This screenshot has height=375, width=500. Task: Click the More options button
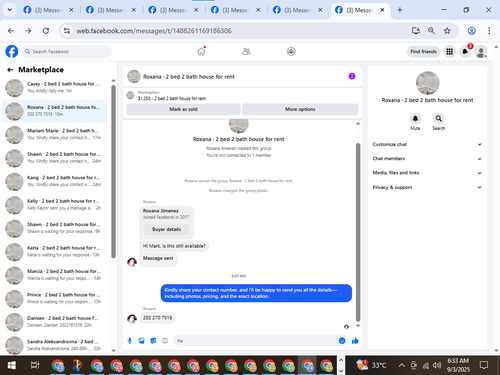(300, 109)
